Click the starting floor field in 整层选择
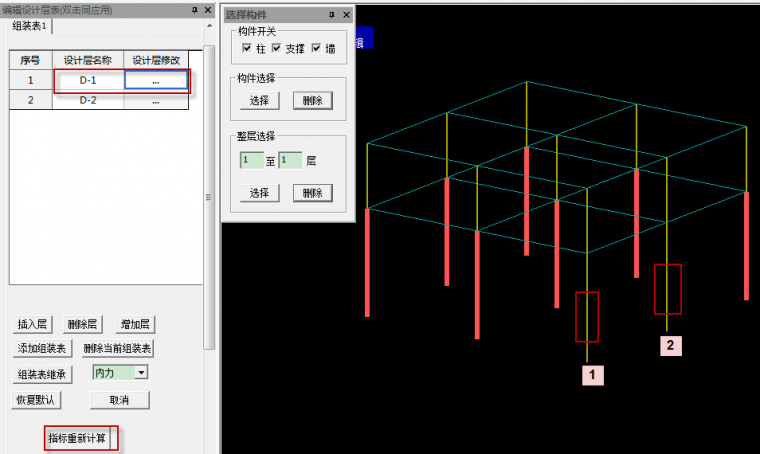760x454 pixels. pos(251,160)
